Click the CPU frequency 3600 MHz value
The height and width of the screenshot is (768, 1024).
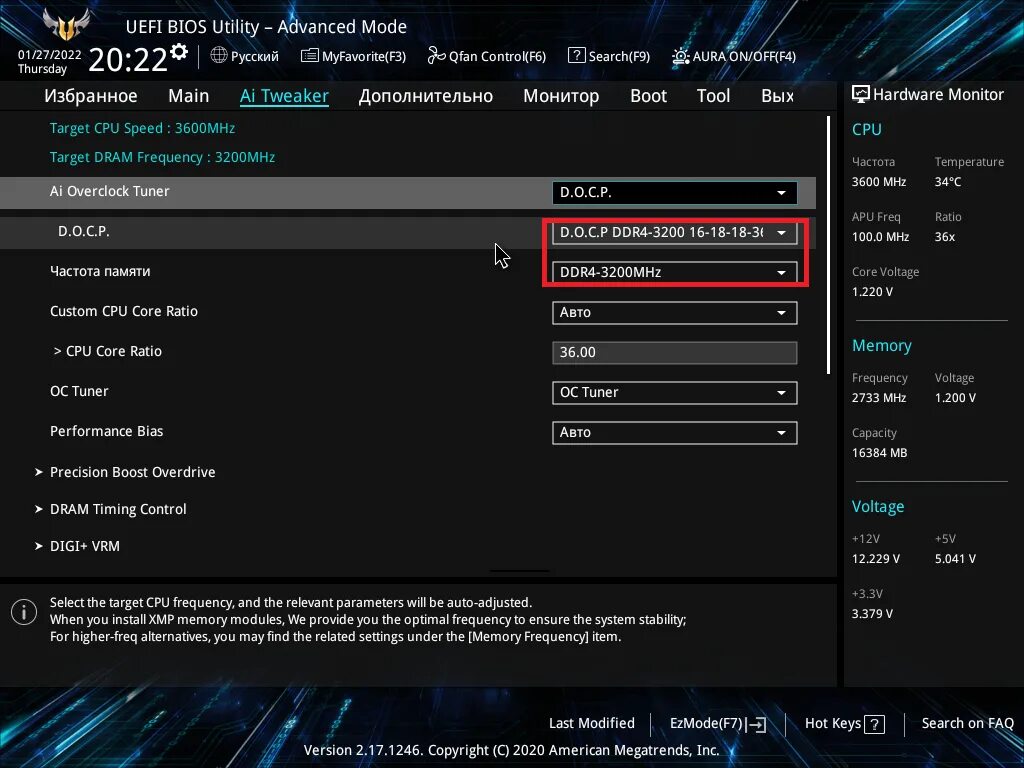879,182
